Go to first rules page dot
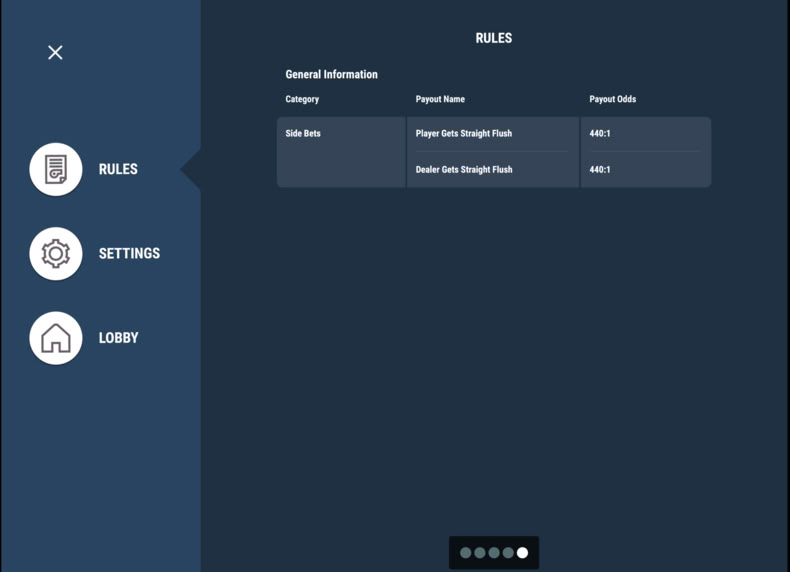790x572 pixels. click(x=466, y=553)
